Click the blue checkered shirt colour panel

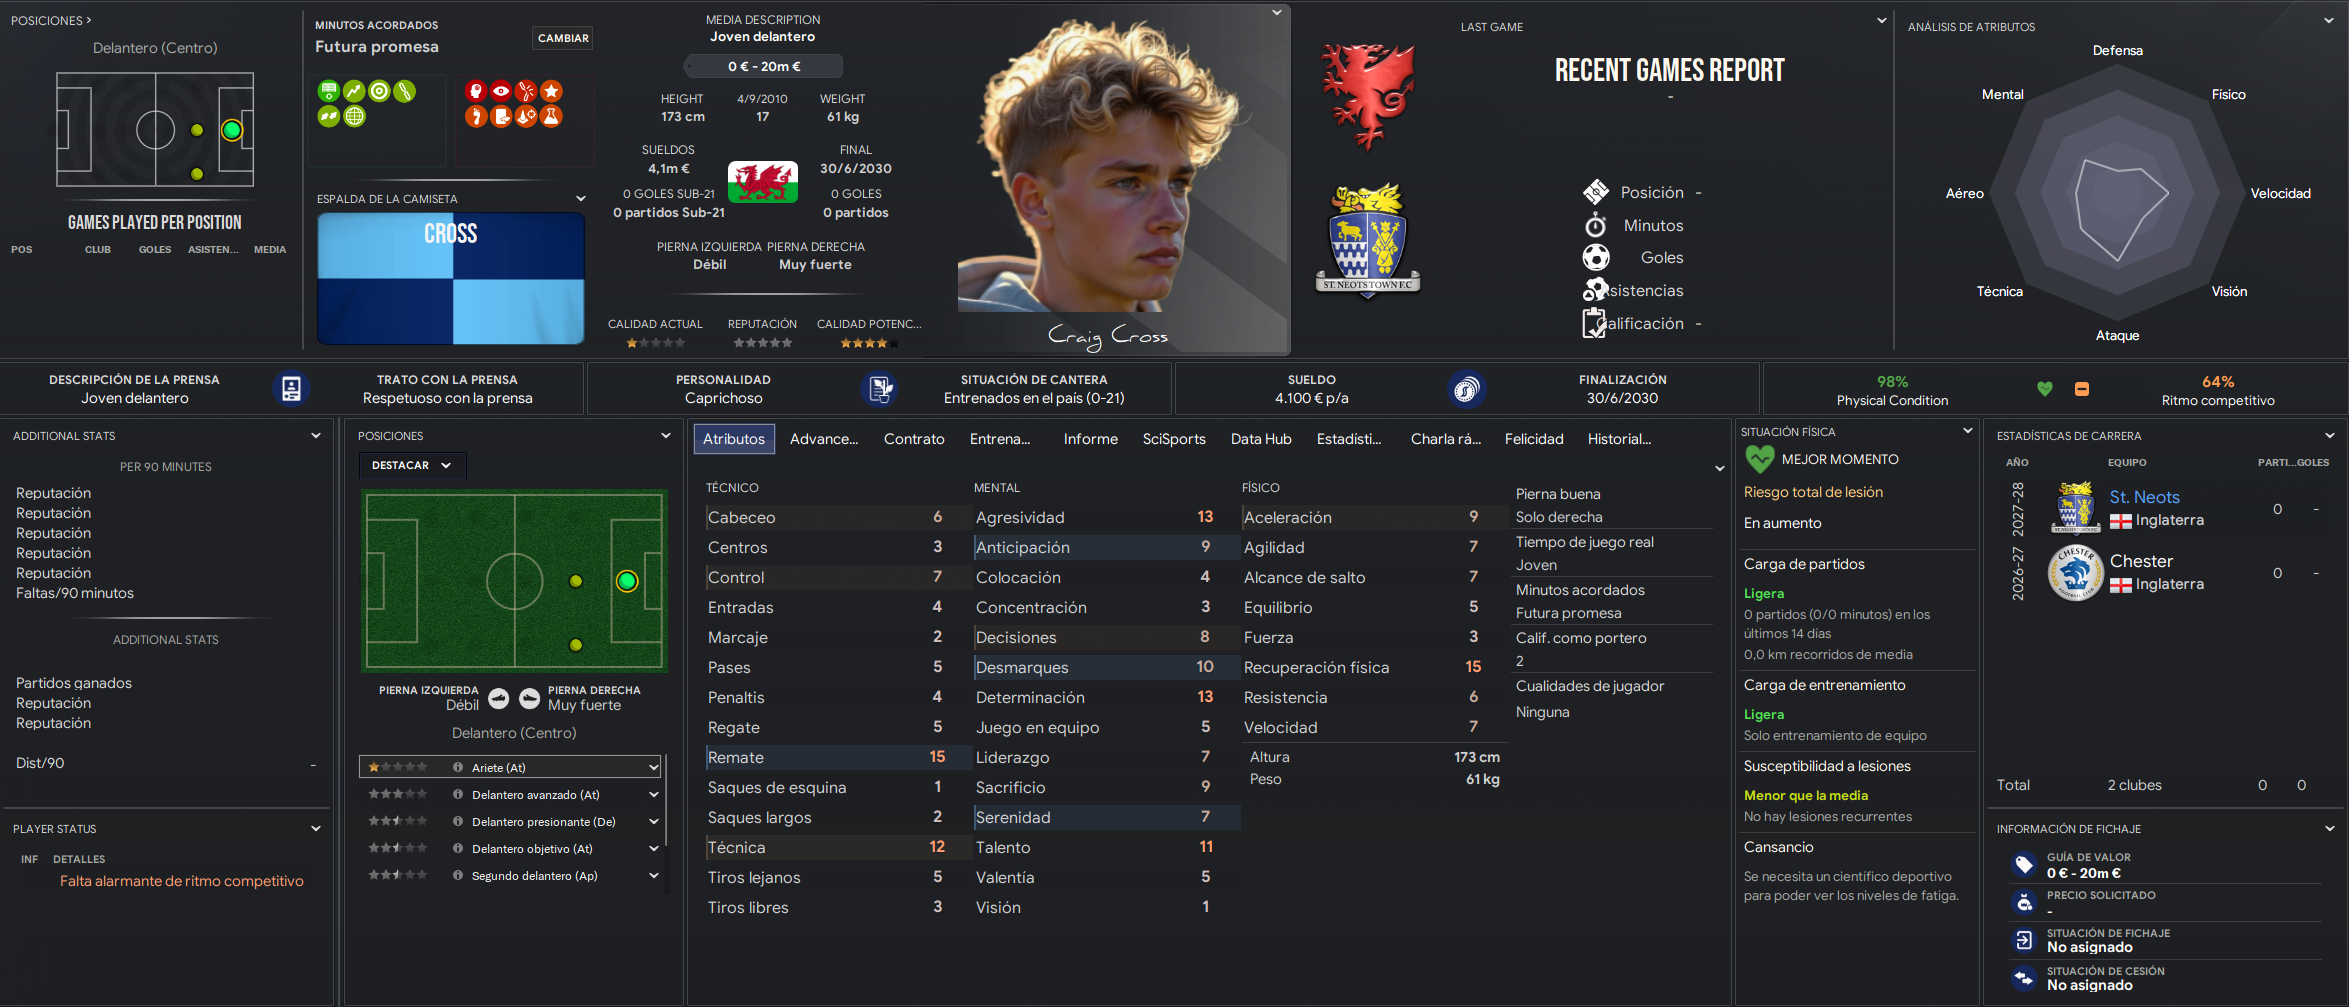click(451, 278)
